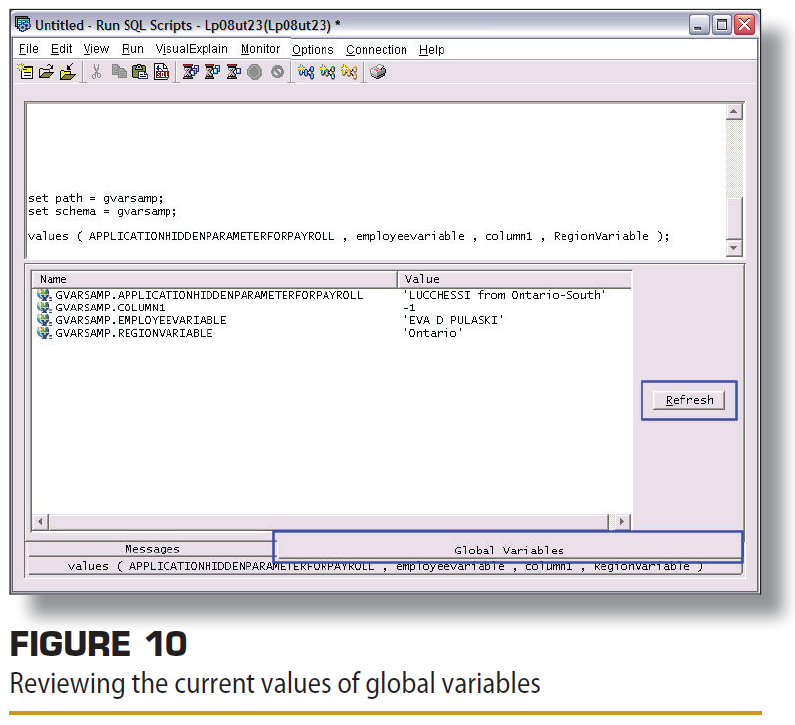This screenshot has height=725, width=795.
Task: Click the values statement in script editor
Action: [348, 236]
